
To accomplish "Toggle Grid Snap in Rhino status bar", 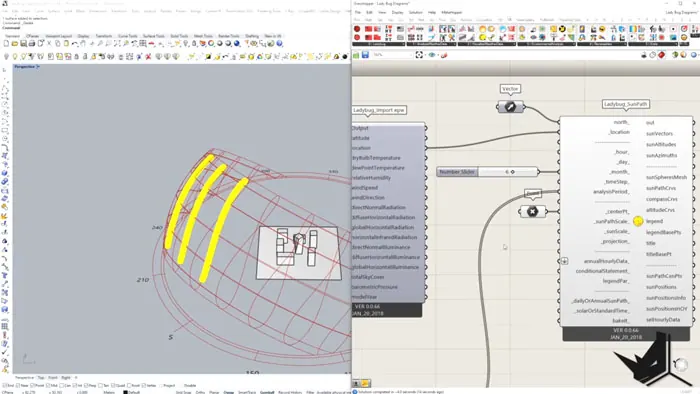I will [x=183, y=392].
